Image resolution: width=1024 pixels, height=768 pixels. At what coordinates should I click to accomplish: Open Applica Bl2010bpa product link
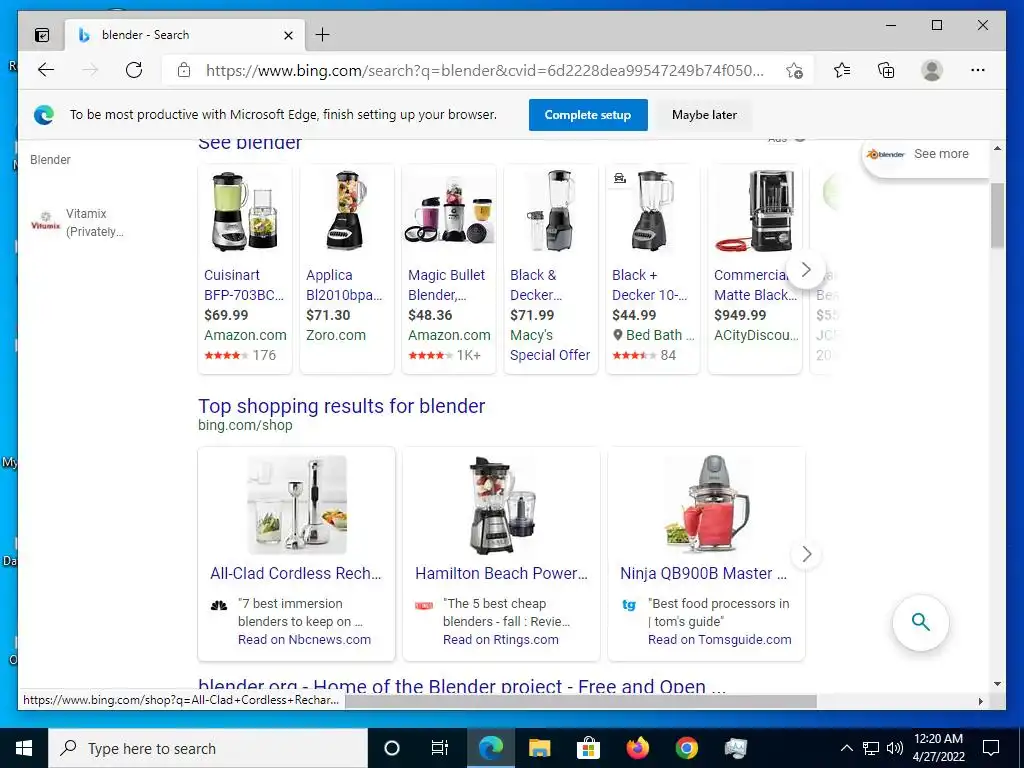pos(344,285)
